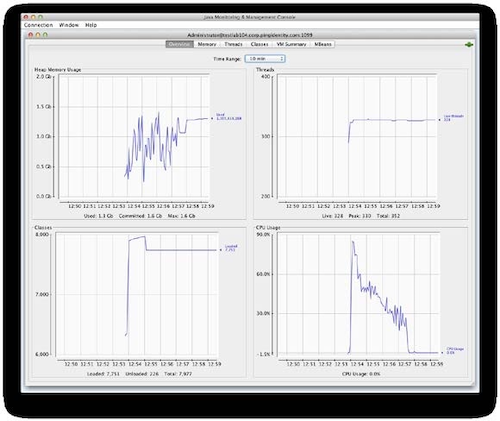Click the 'Classes' panel title
500x421 pixels.
[x=43, y=228]
